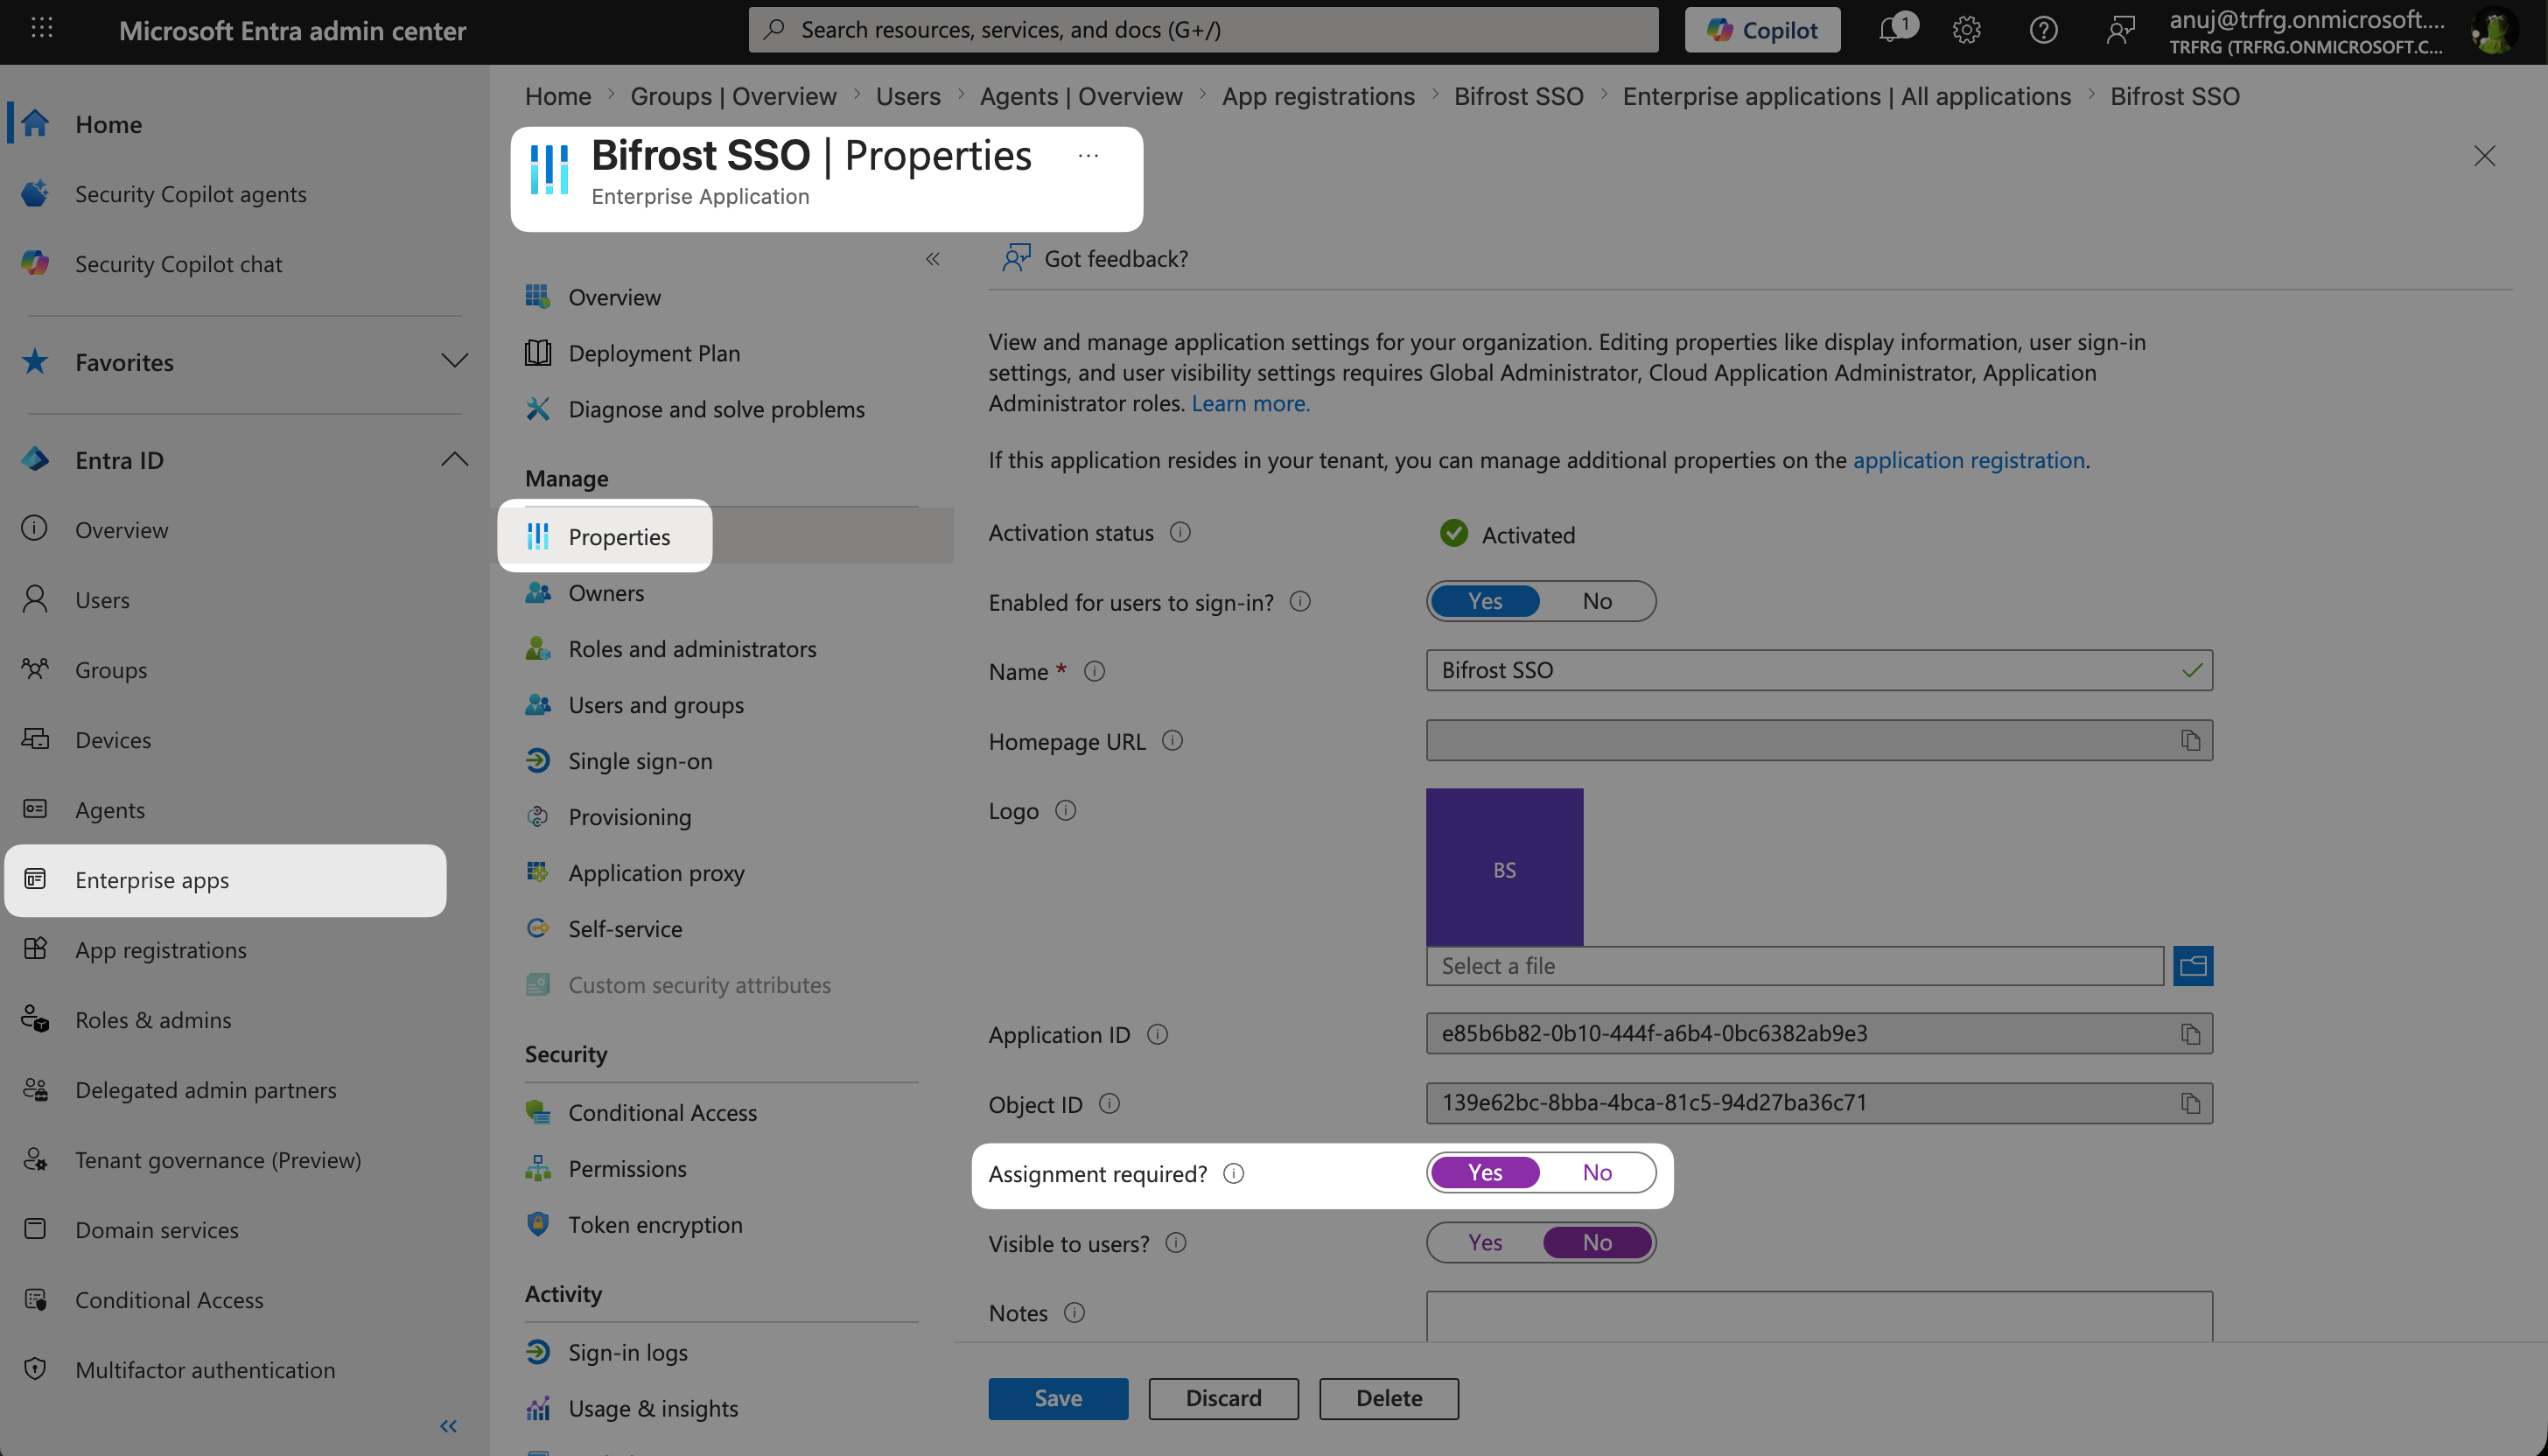Show info tooltip for Name field
Screen dimensions: 2548x1456
click(1094, 671)
